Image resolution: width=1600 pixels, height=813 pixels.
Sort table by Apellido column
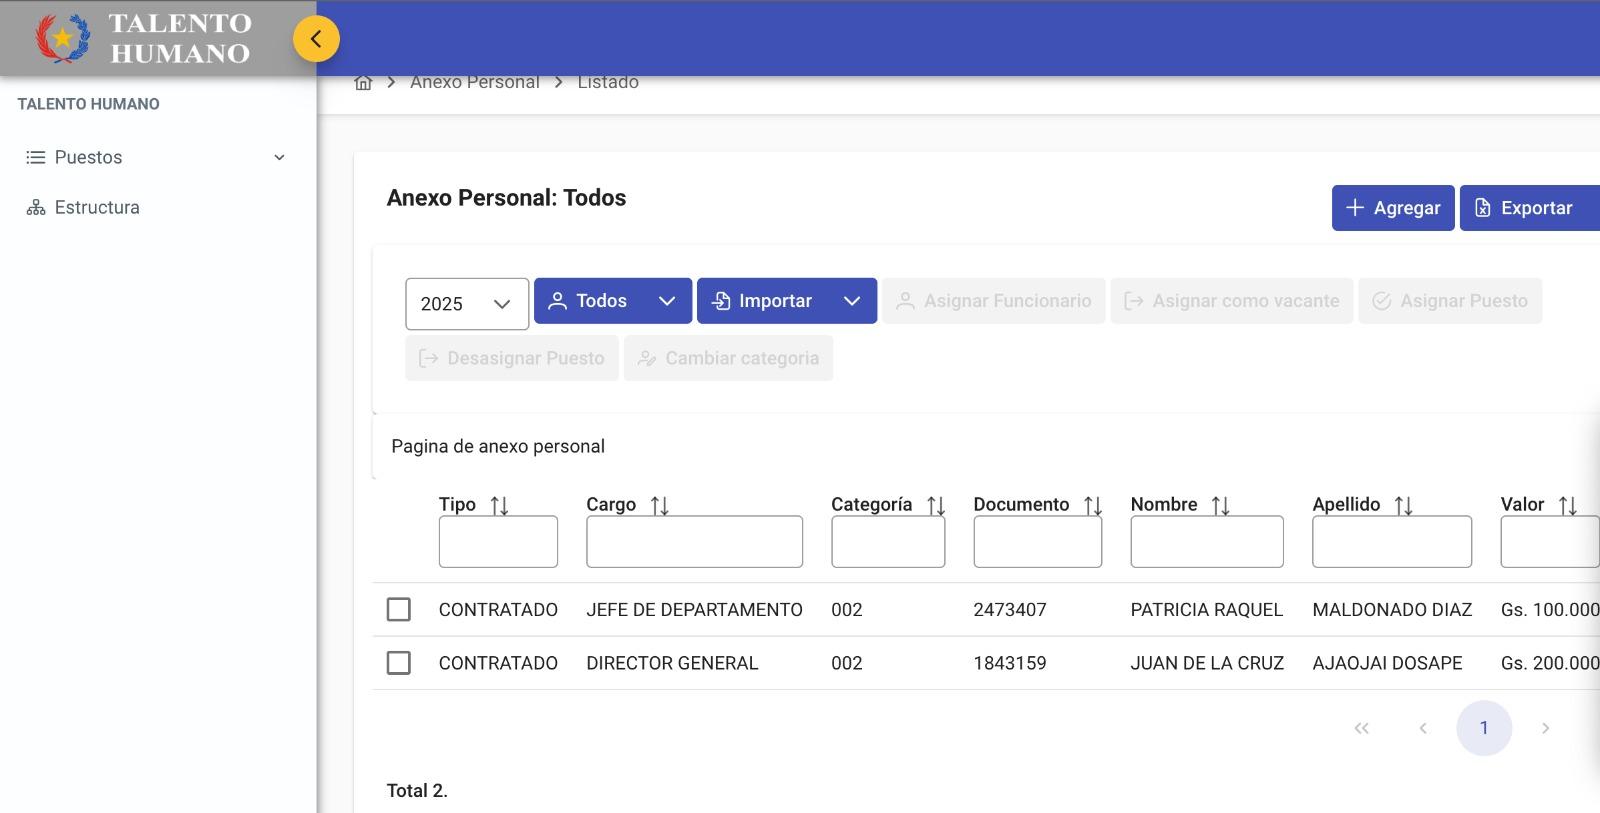click(x=1403, y=505)
